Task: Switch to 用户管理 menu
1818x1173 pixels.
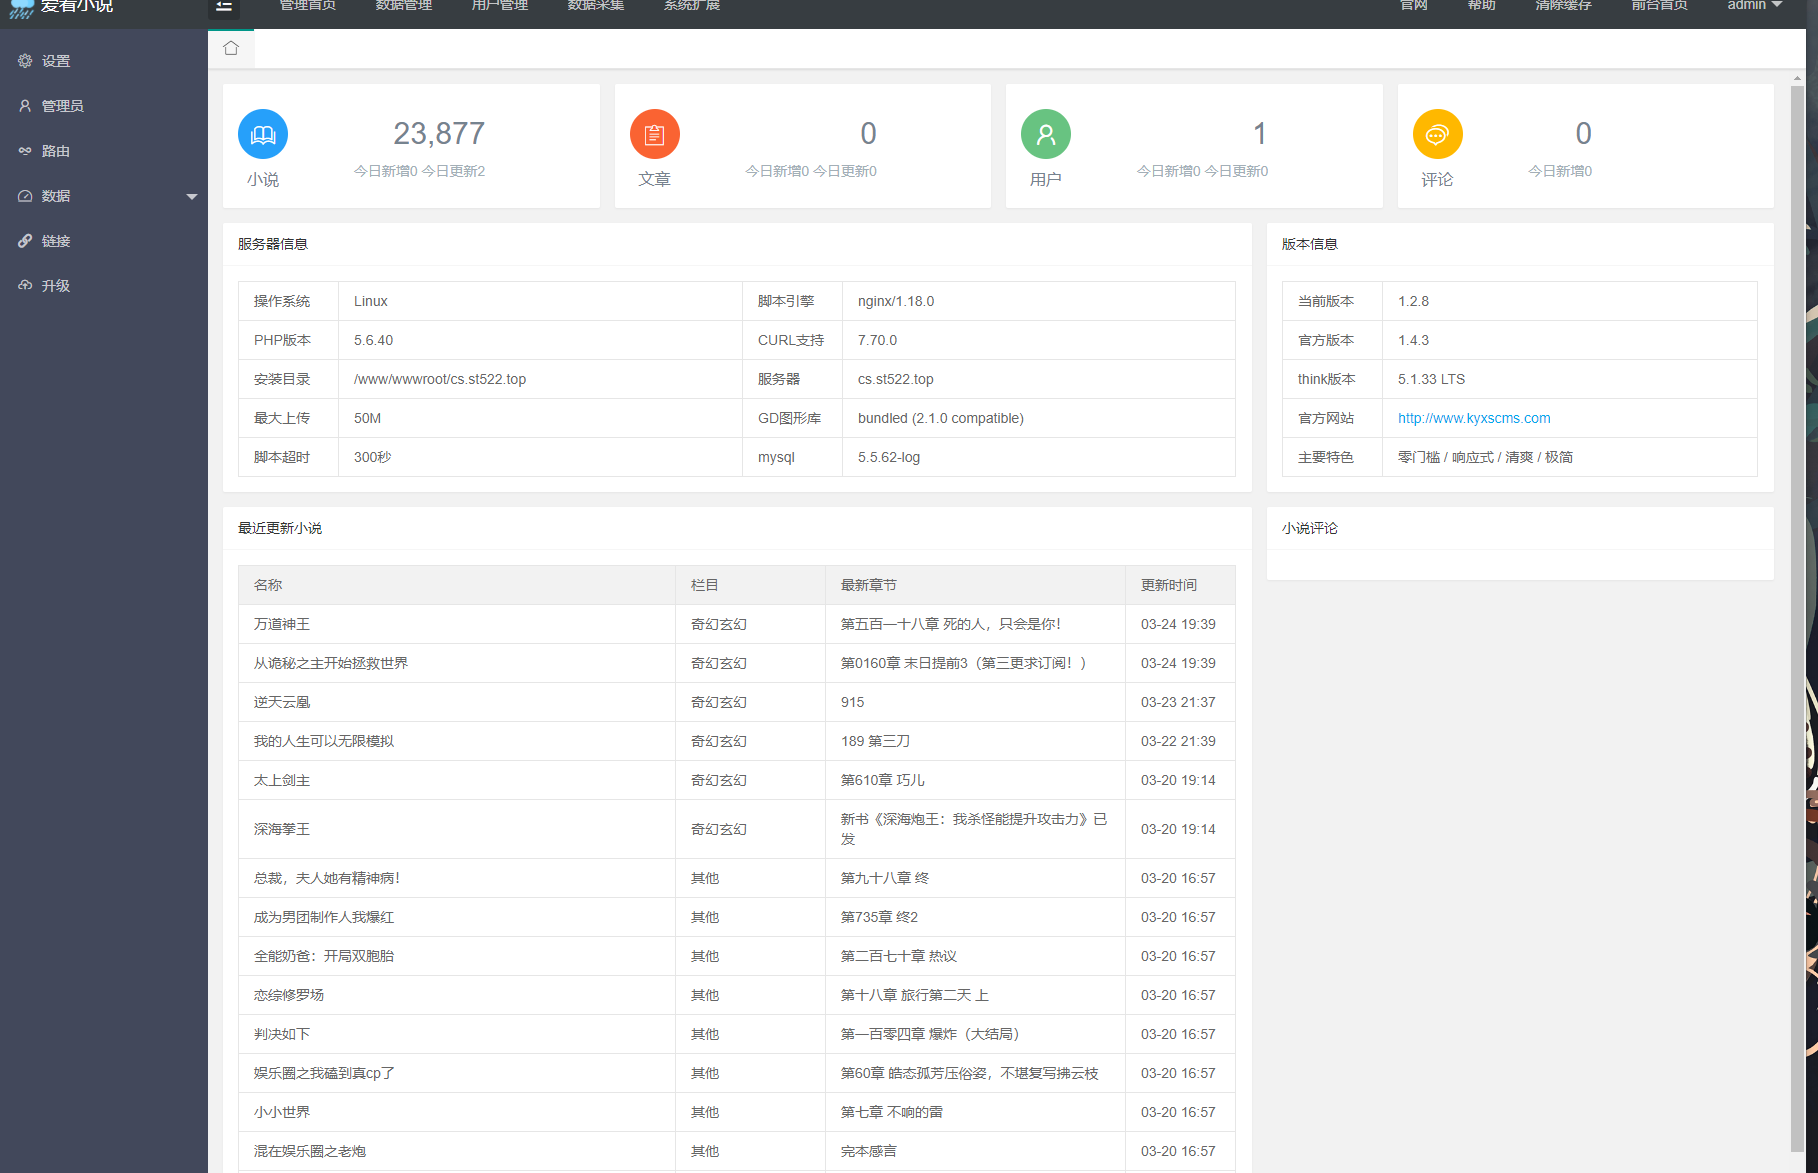Action: pos(500,6)
